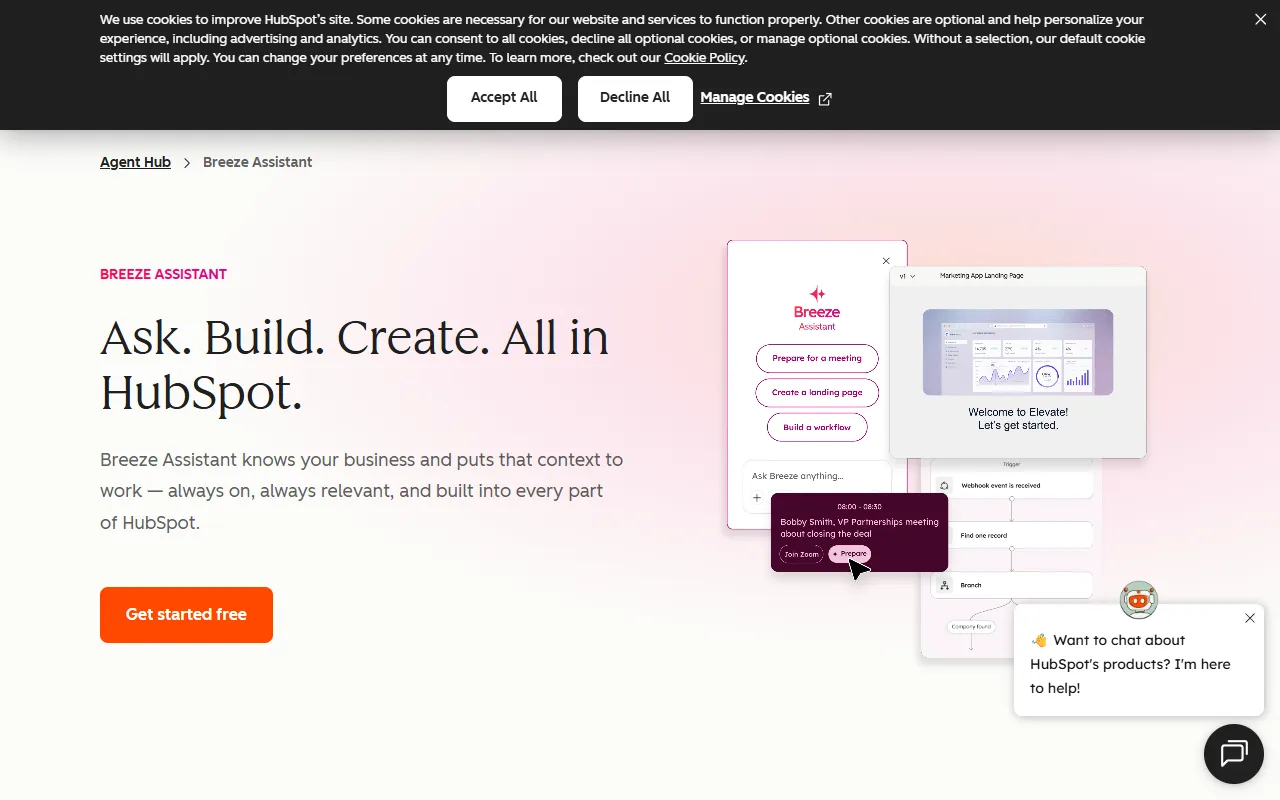This screenshot has width=1280, height=800.
Task: Click the Breeze Assistant breadcrumb text
Action: point(257,162)
